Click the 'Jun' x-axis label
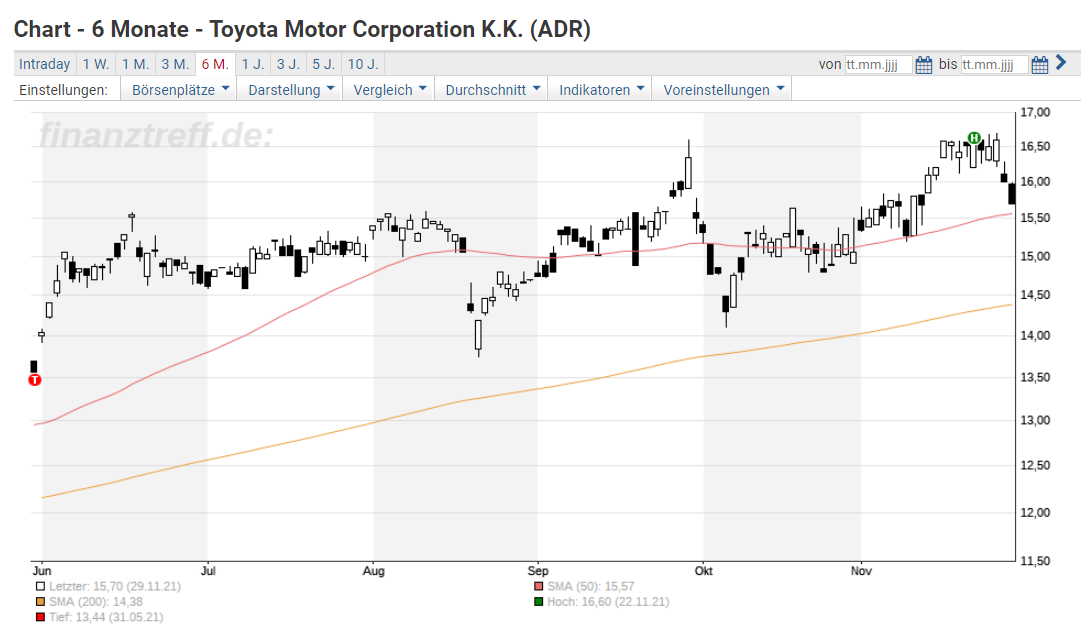The height and width of the screenshot is (639, 1088). click(x=42, y=571)
